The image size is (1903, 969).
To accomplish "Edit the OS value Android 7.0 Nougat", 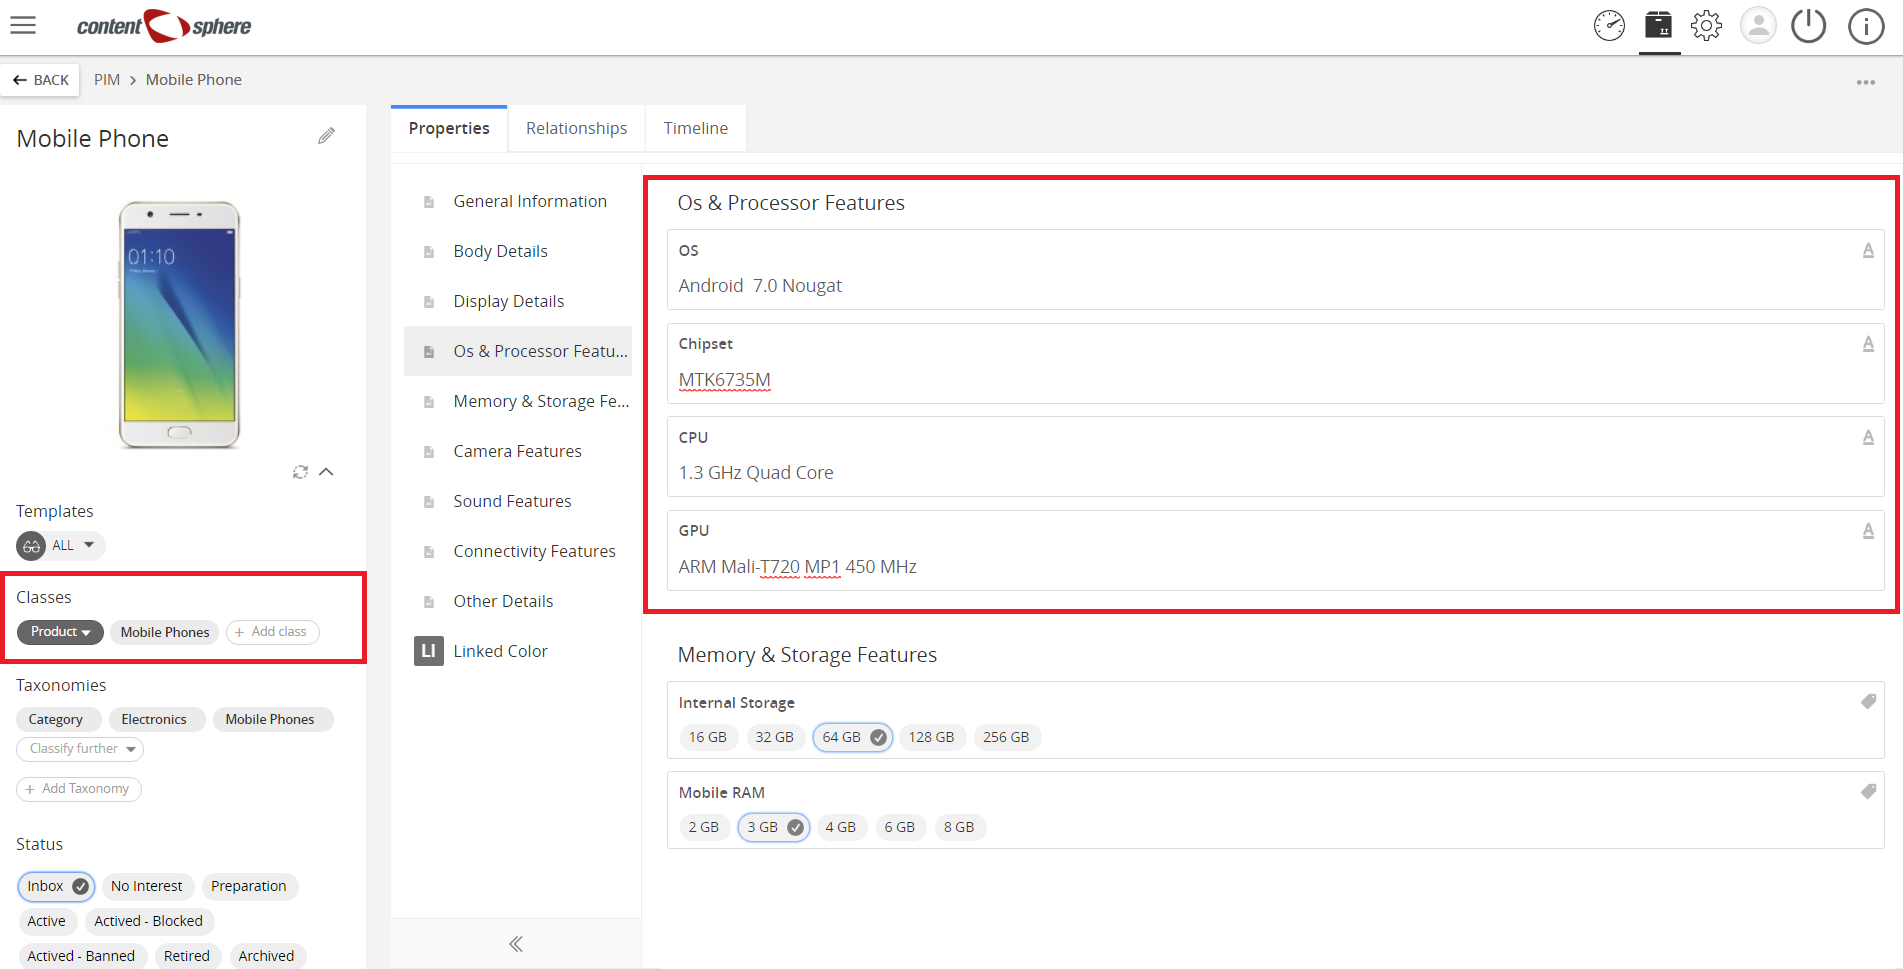I will coord(760,286).
